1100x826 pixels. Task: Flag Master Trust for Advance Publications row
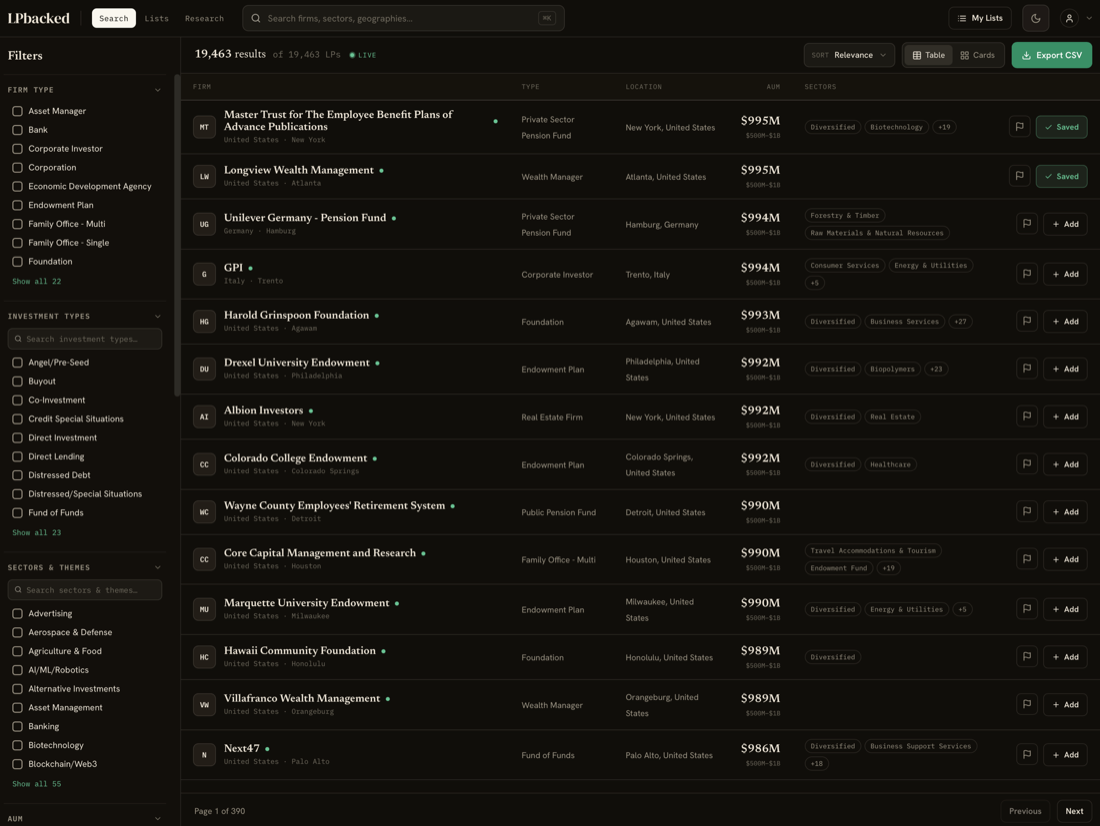click(1019, 127)
